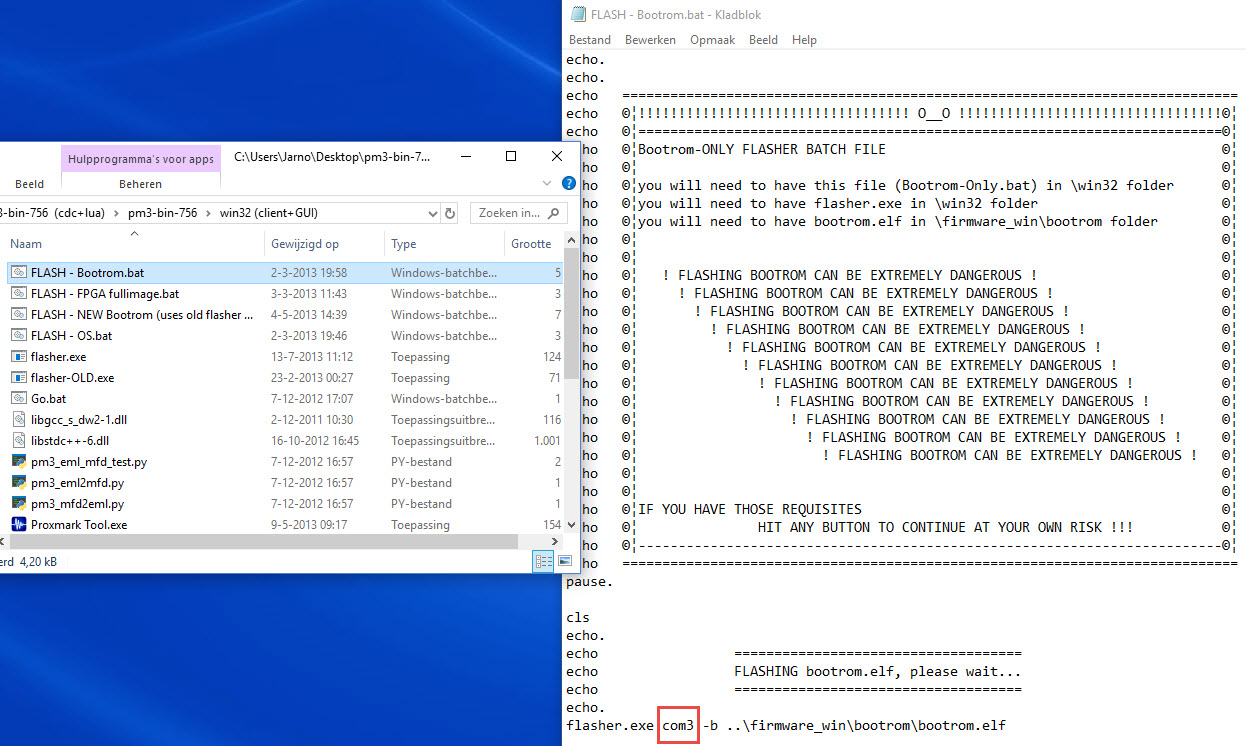Image resolution: width=1246 pixels, height=746 pixels.
Task: Click the Hulpprogramma's voor apps tab header
Action: [x=141, y=158]
